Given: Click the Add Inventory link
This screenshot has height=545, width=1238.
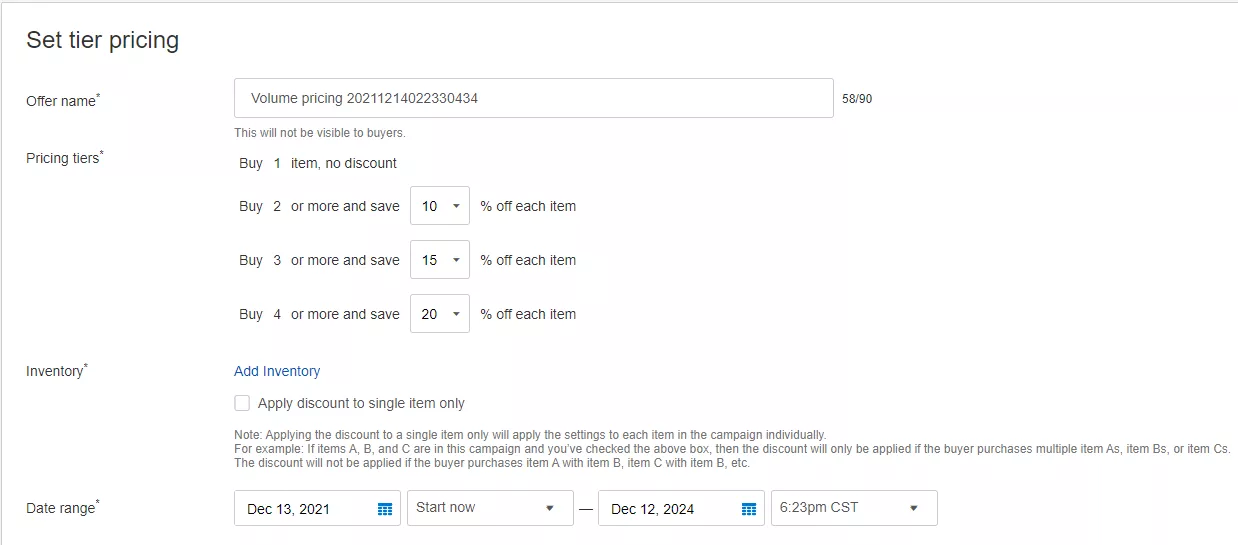Looking at the screenshot, I should 277,371.
